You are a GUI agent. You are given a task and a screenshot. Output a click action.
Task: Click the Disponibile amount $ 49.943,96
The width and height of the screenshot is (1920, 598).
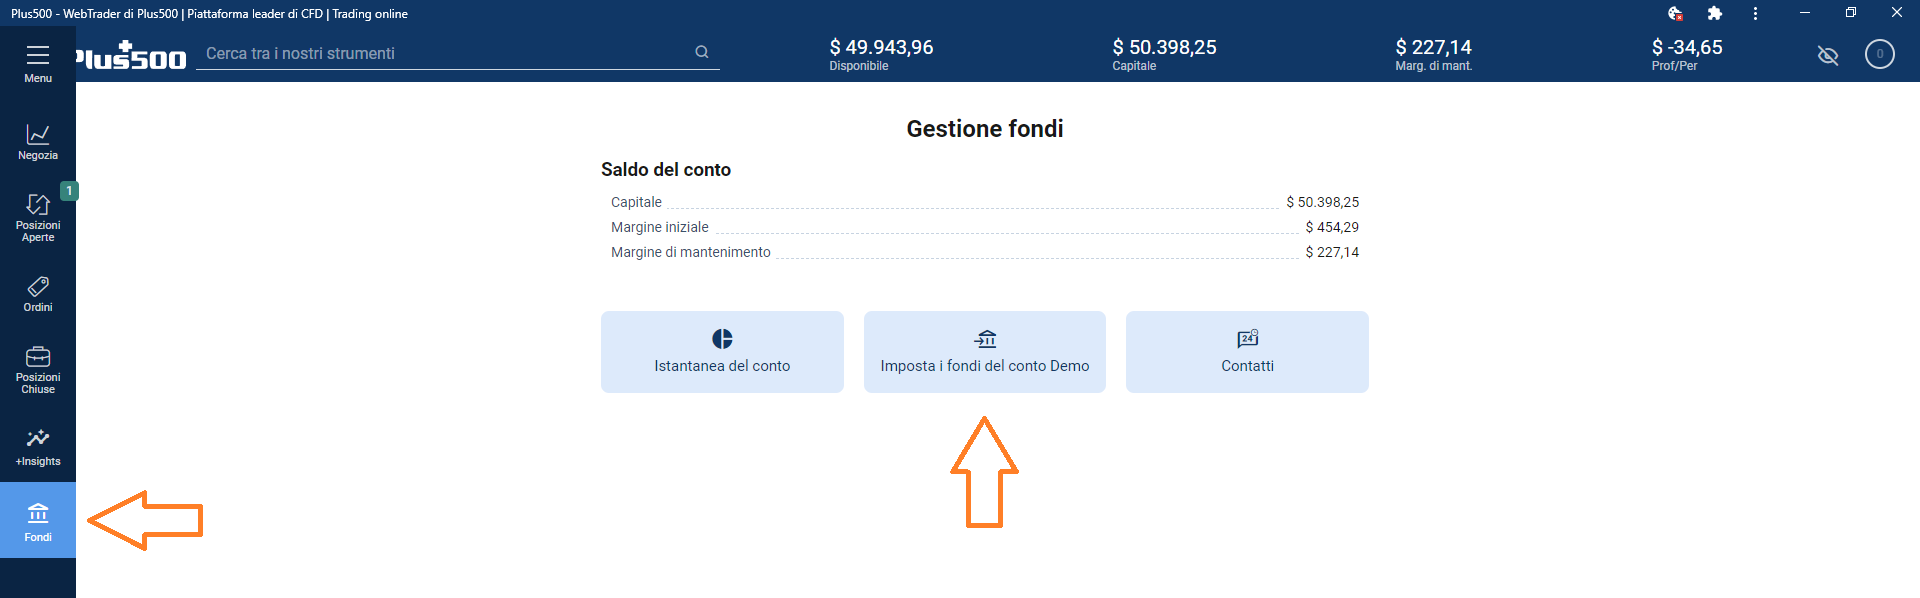(x=881, y=47)
